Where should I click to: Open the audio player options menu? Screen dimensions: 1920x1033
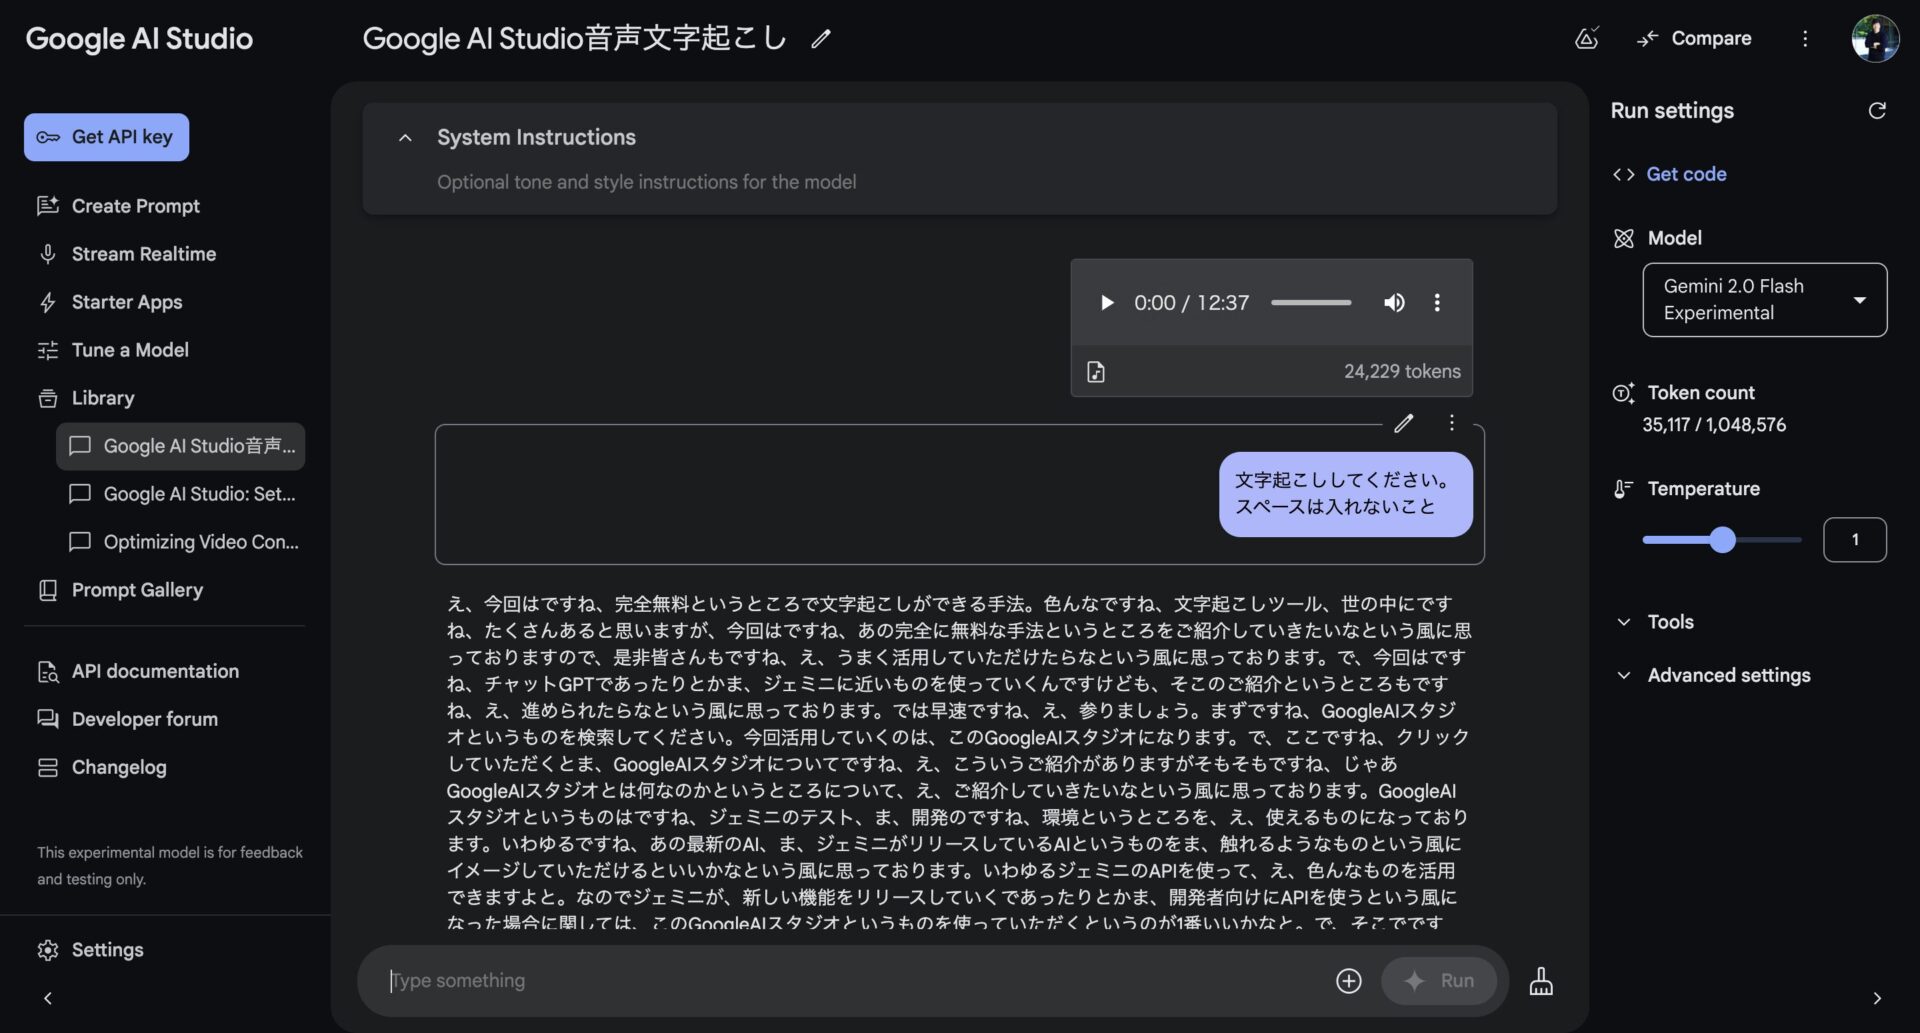(1437, 302)
